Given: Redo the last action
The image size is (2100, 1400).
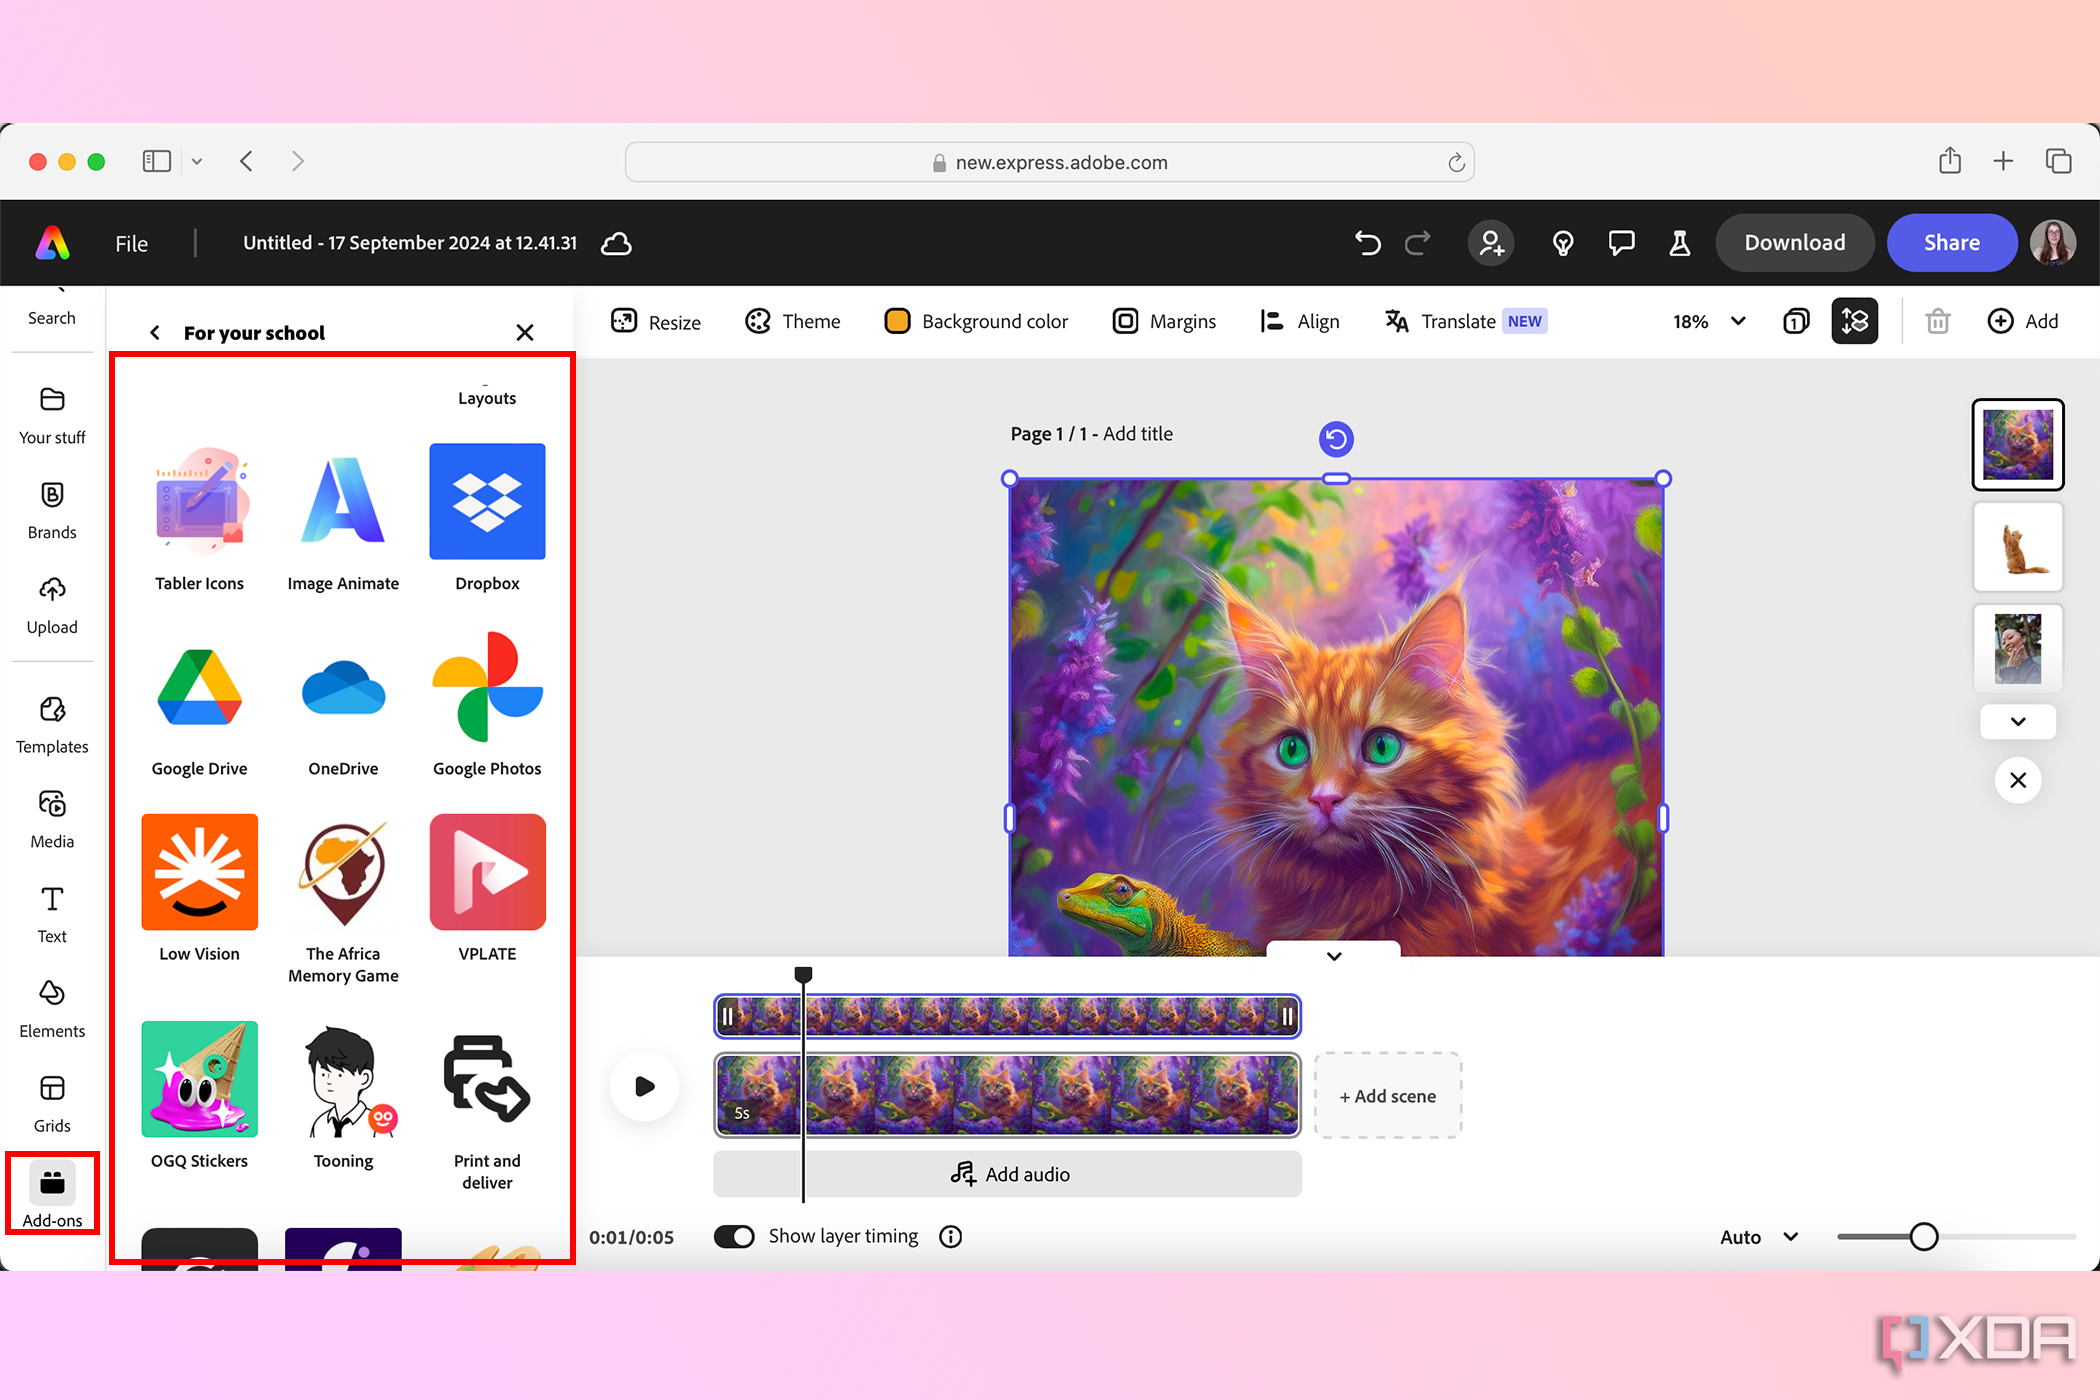Looking at the screenshot, I should pyautogui.click(x=1418, y=243).
